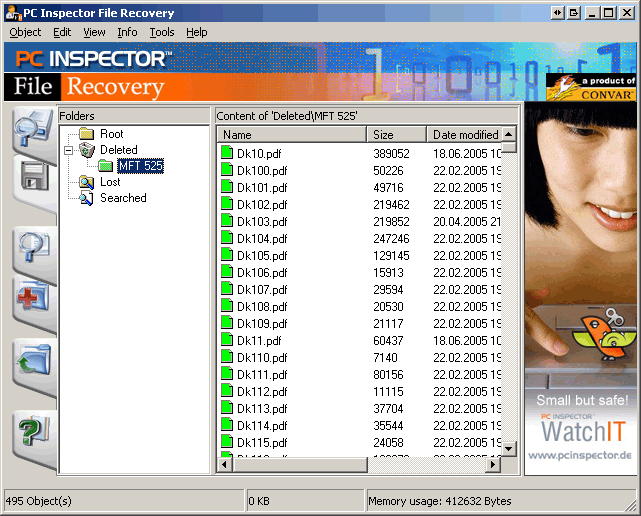Select the MFT 525 folder
Viewport: 641px width, 516px height.
141,166
